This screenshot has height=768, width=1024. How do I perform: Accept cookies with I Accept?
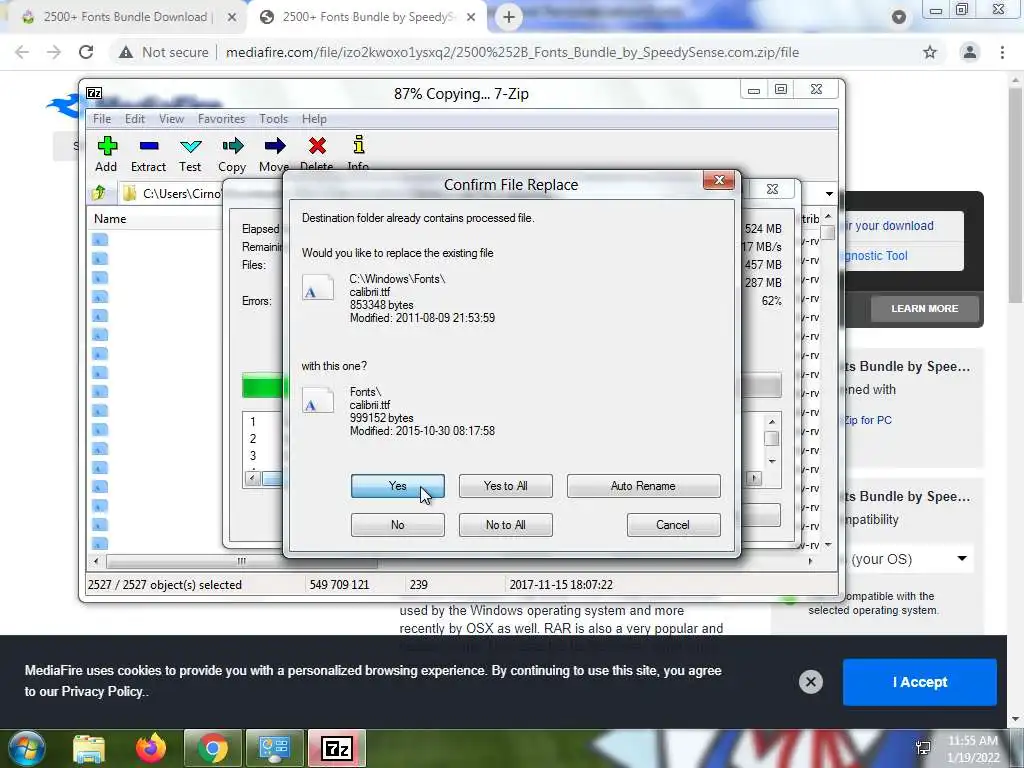point(920,682)
